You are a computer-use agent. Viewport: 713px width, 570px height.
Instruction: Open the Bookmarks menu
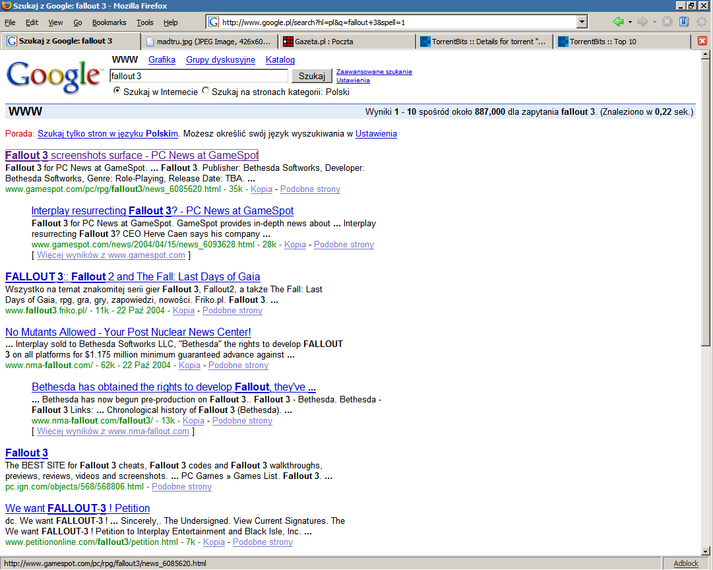(109, 22)
